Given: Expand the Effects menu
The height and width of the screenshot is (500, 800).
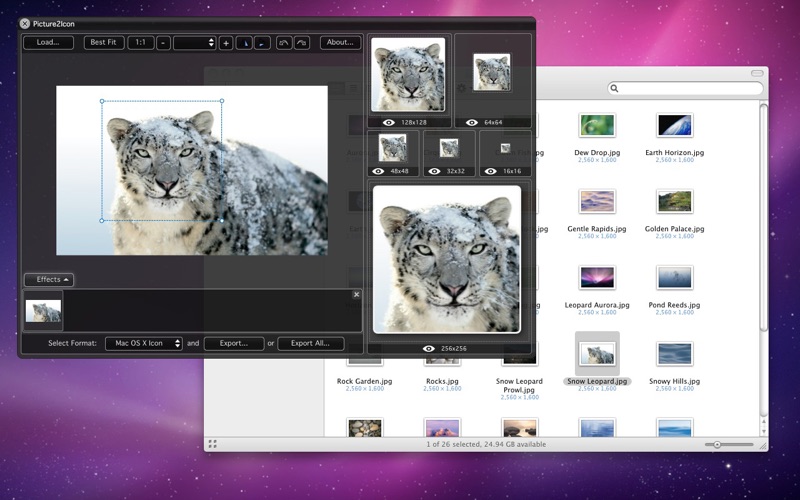Looking at the screenshot, I should (49, 280).
